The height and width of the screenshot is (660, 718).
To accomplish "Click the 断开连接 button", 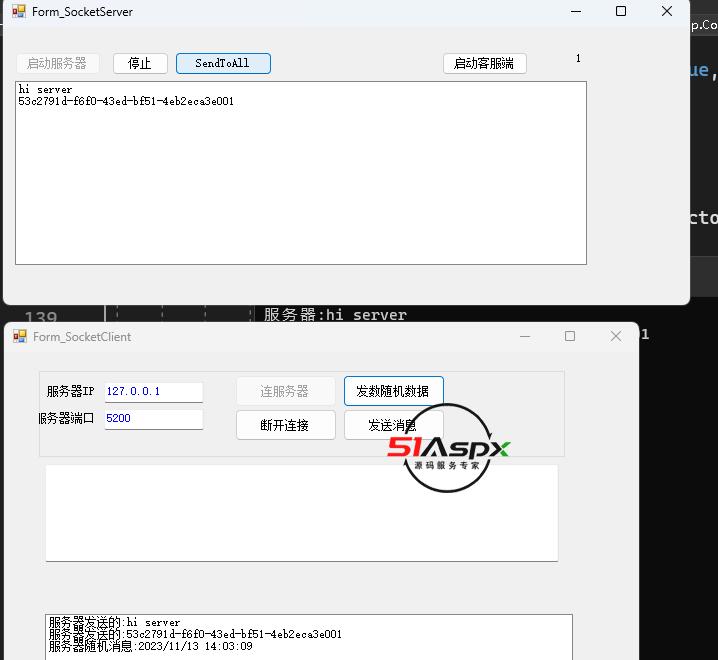I will coord(286,425).
